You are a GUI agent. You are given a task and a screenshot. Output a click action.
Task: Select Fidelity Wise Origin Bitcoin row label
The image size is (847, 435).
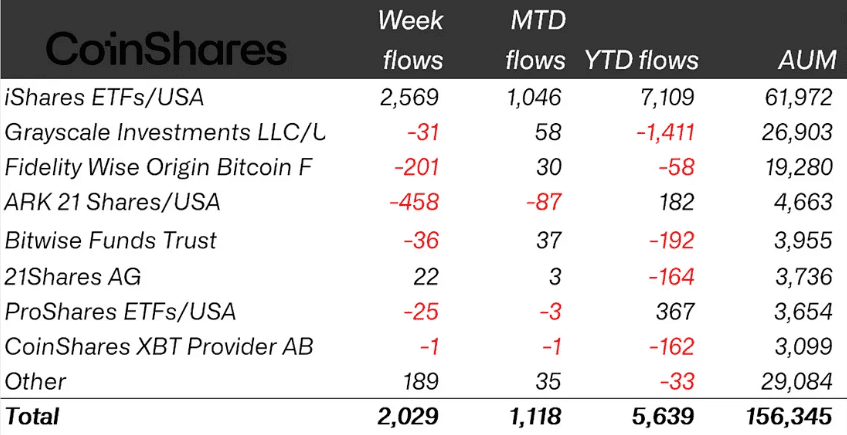pos(158,168)
